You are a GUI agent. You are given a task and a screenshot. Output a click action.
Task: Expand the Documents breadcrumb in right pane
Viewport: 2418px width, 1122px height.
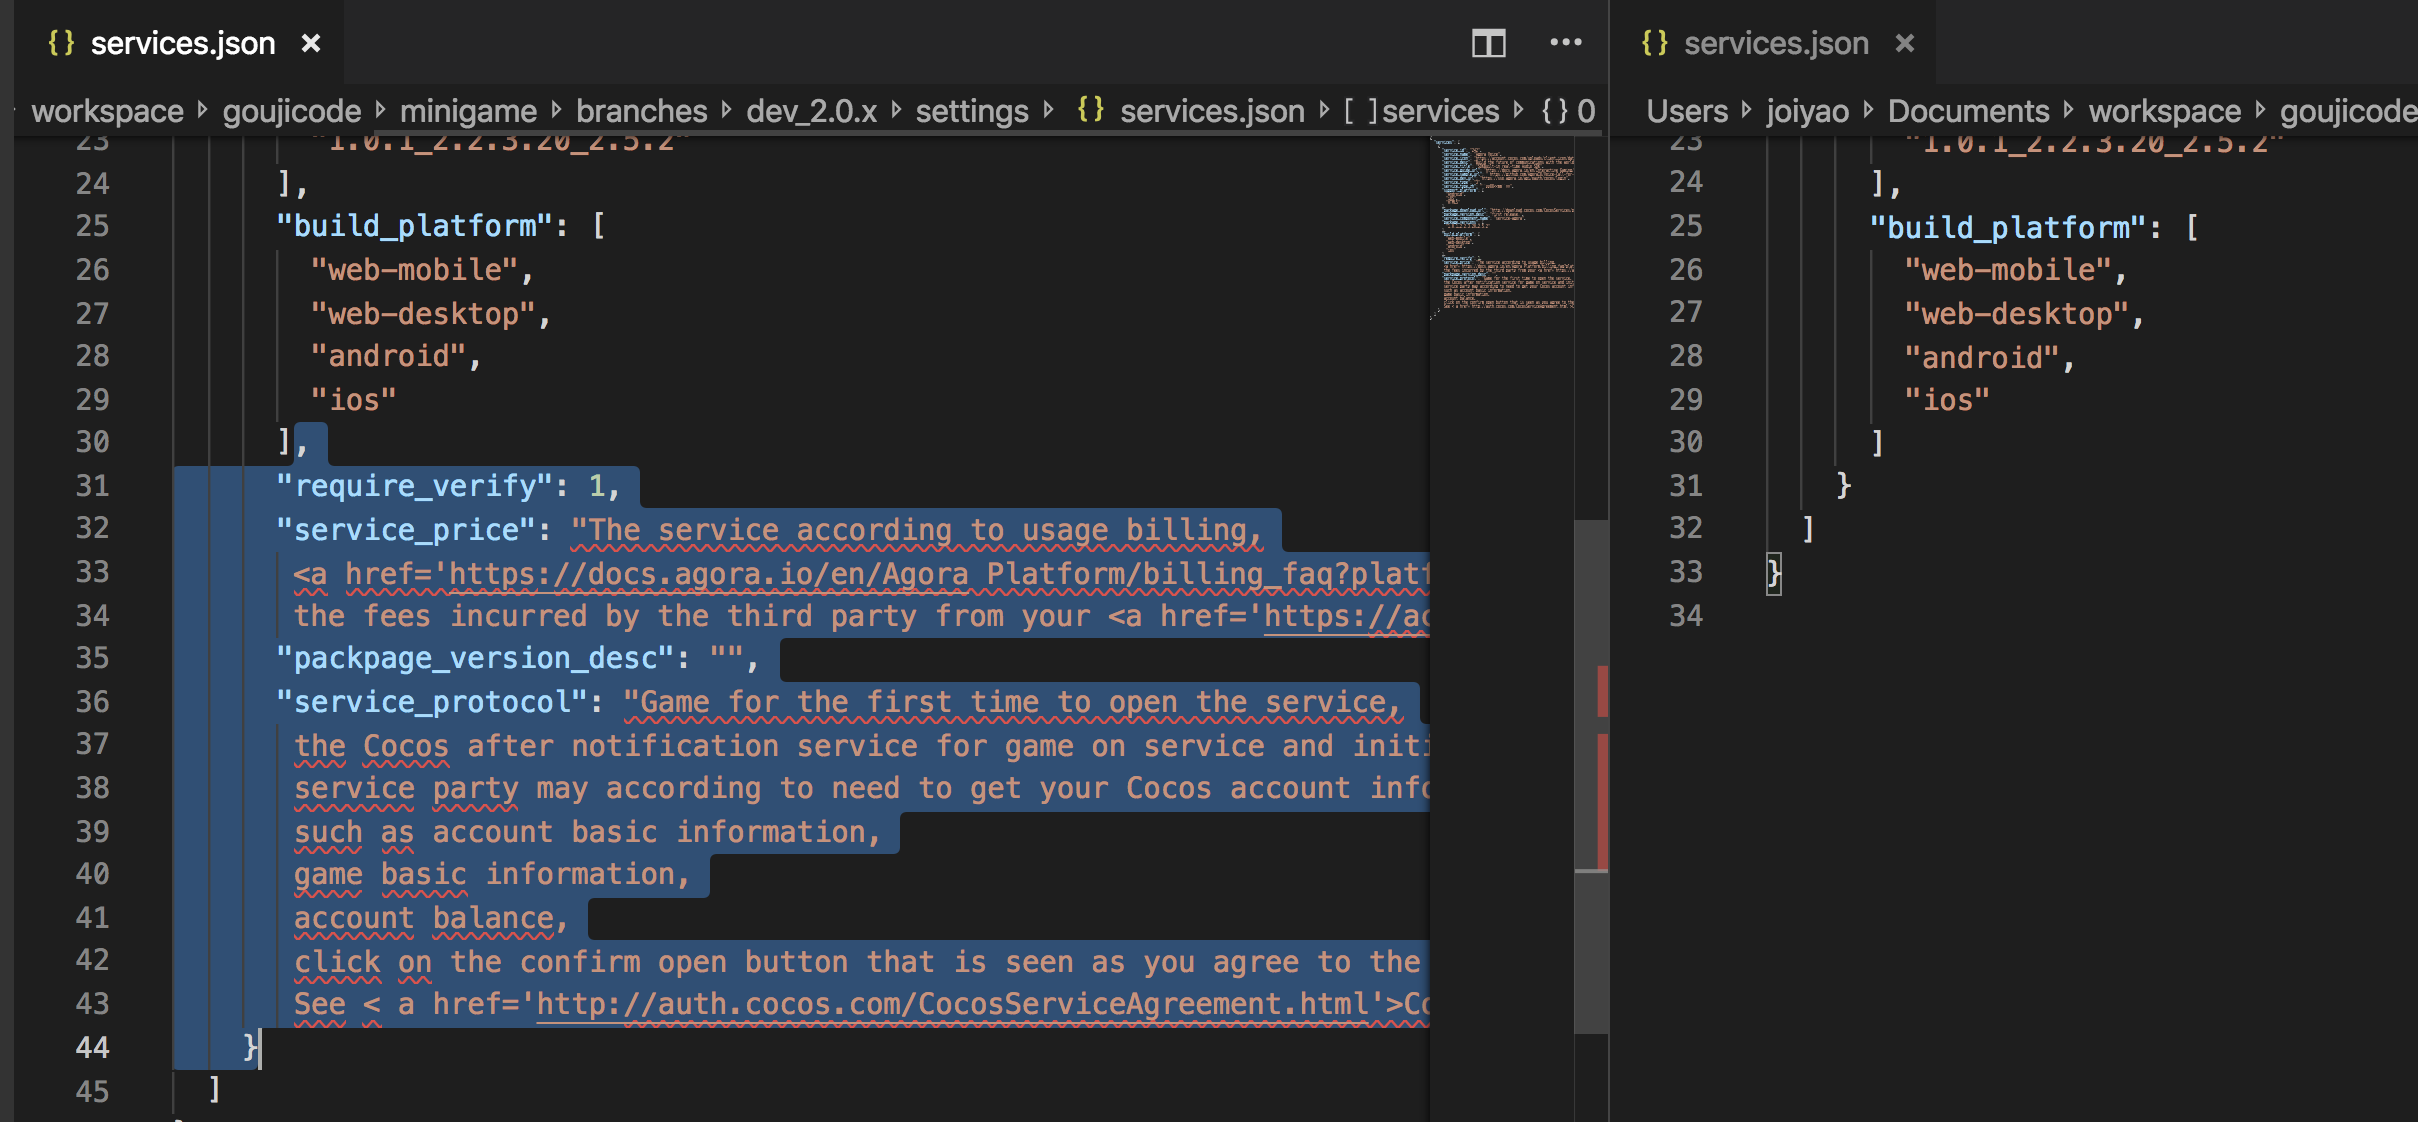1968,111
